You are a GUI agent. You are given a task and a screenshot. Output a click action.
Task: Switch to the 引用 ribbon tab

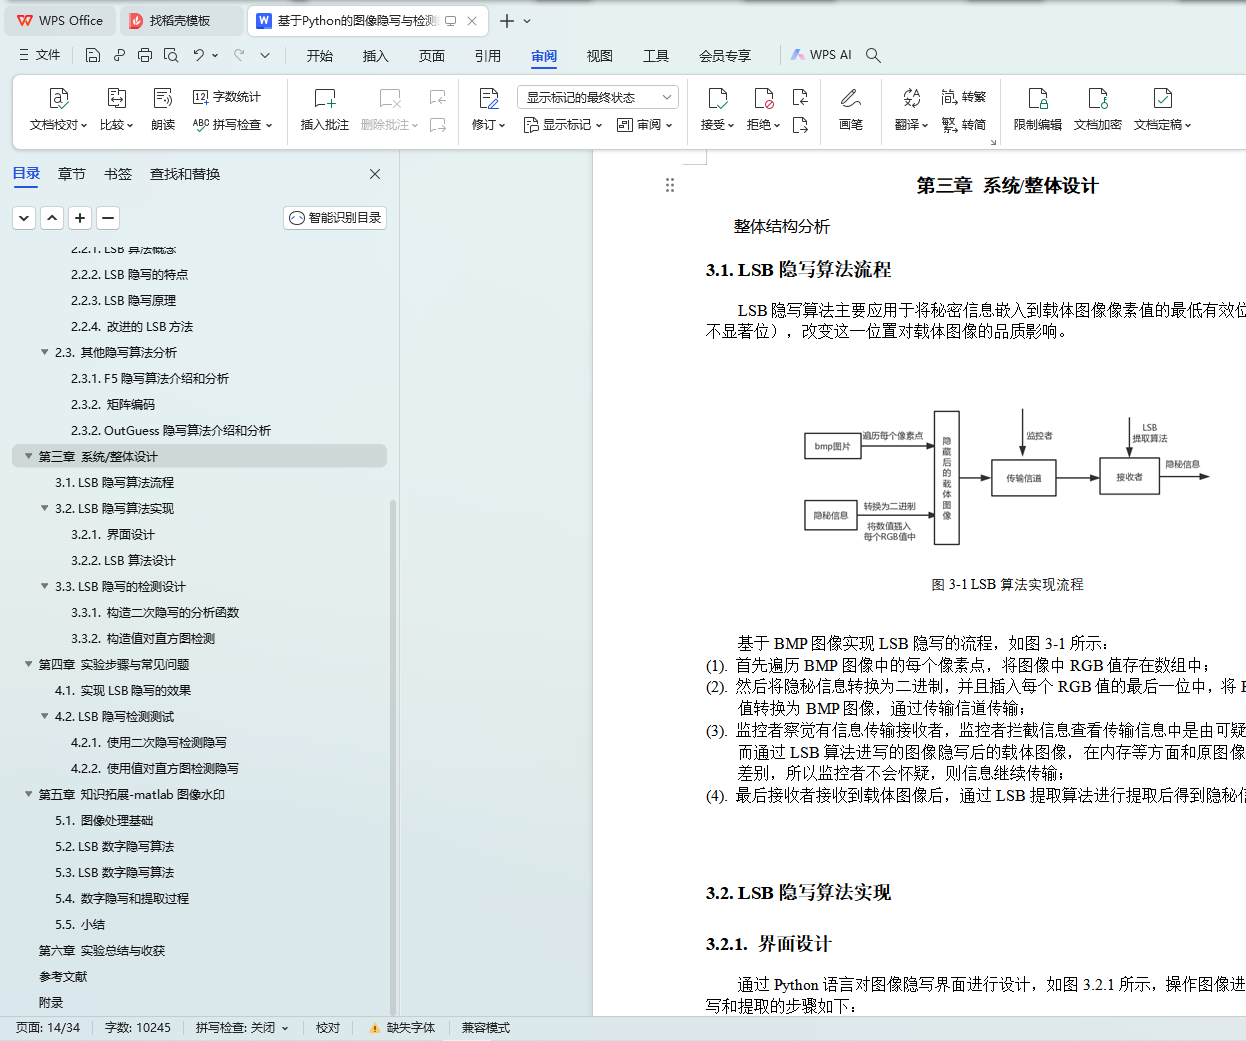(488, 56)
